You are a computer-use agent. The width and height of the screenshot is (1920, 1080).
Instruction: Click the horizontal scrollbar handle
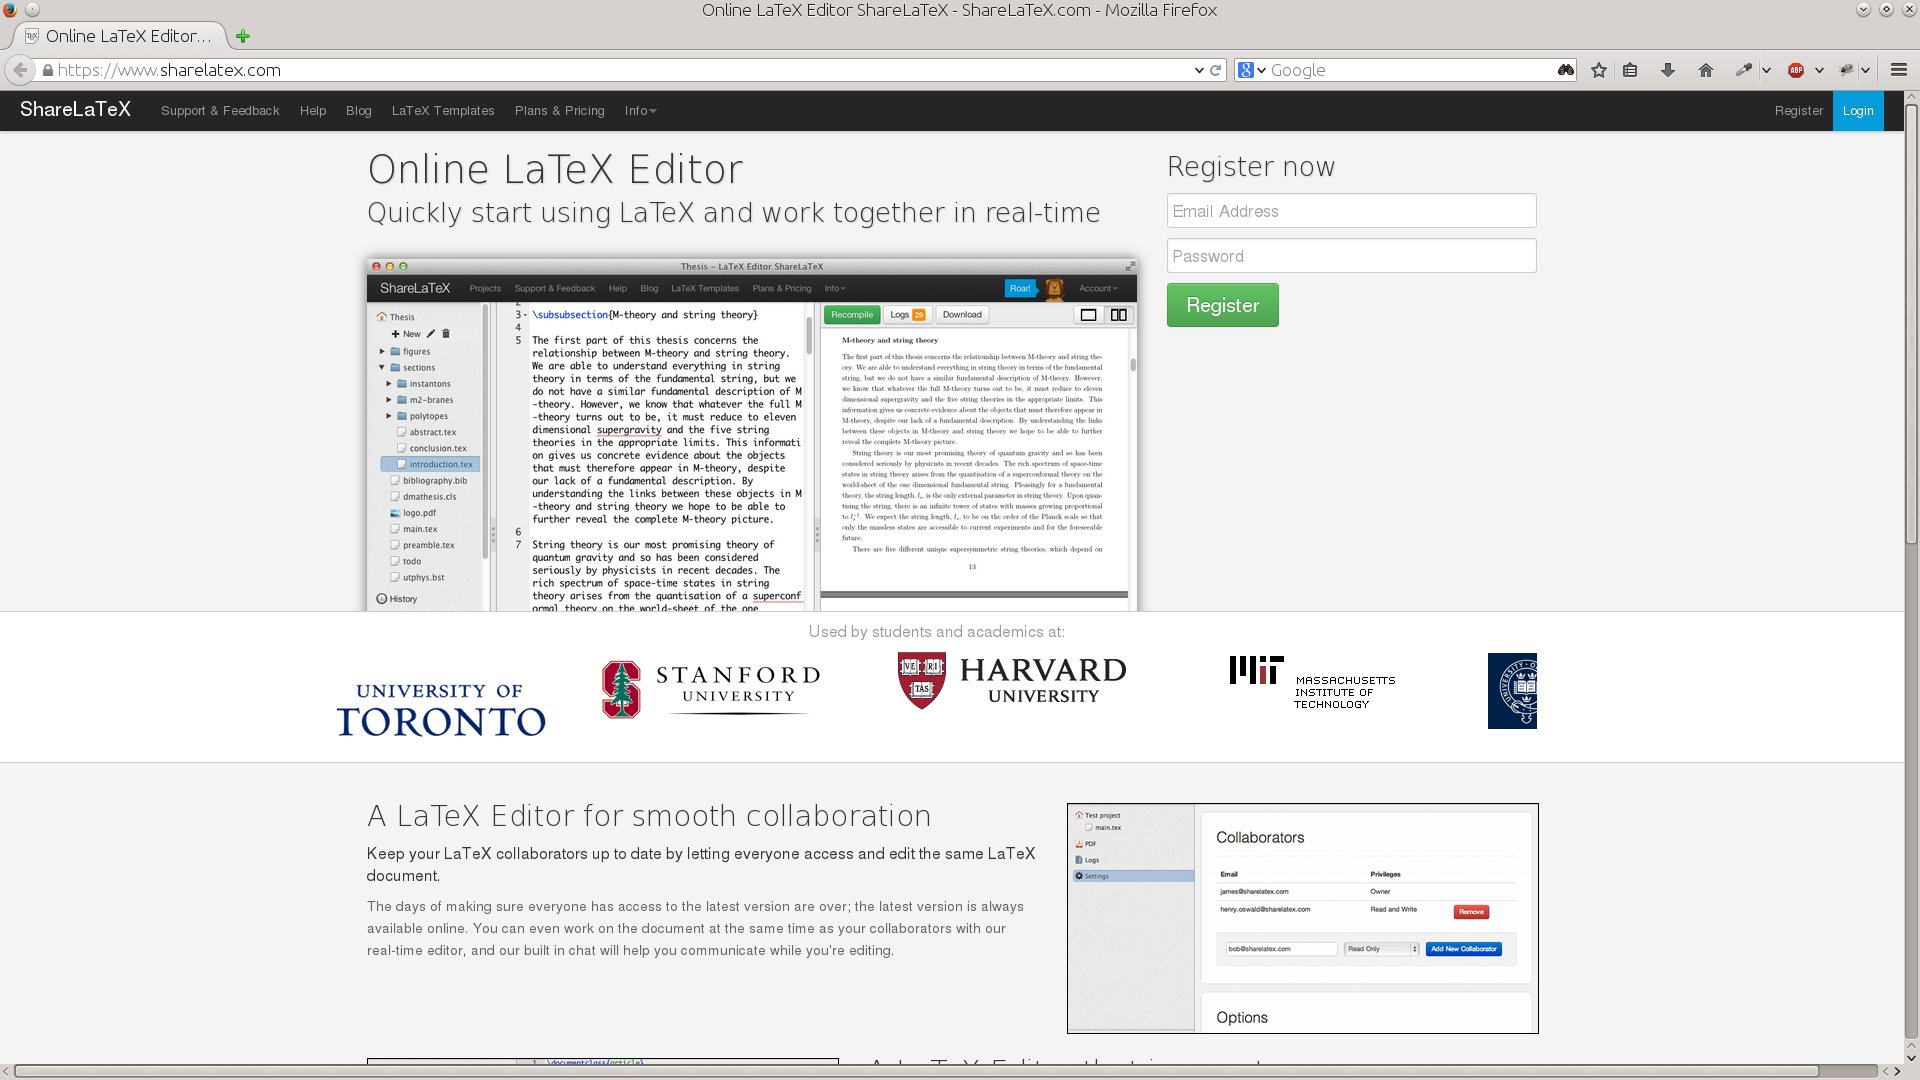click(x=916, y=1071)
